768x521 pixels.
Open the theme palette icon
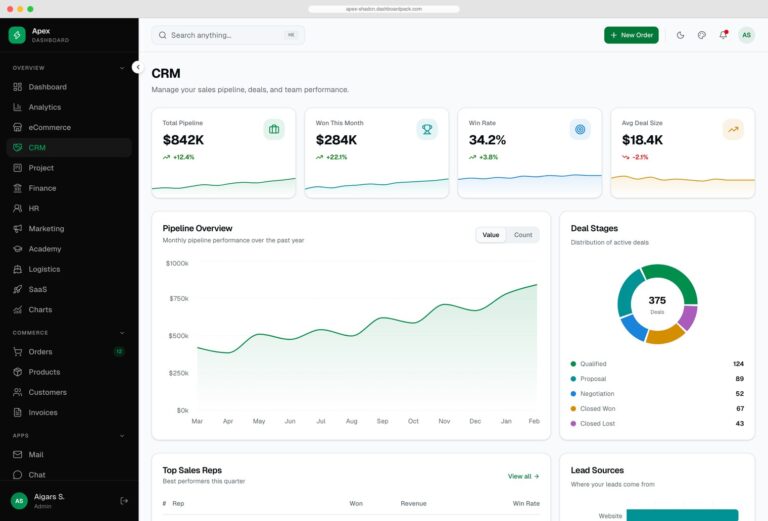[702, 35]
